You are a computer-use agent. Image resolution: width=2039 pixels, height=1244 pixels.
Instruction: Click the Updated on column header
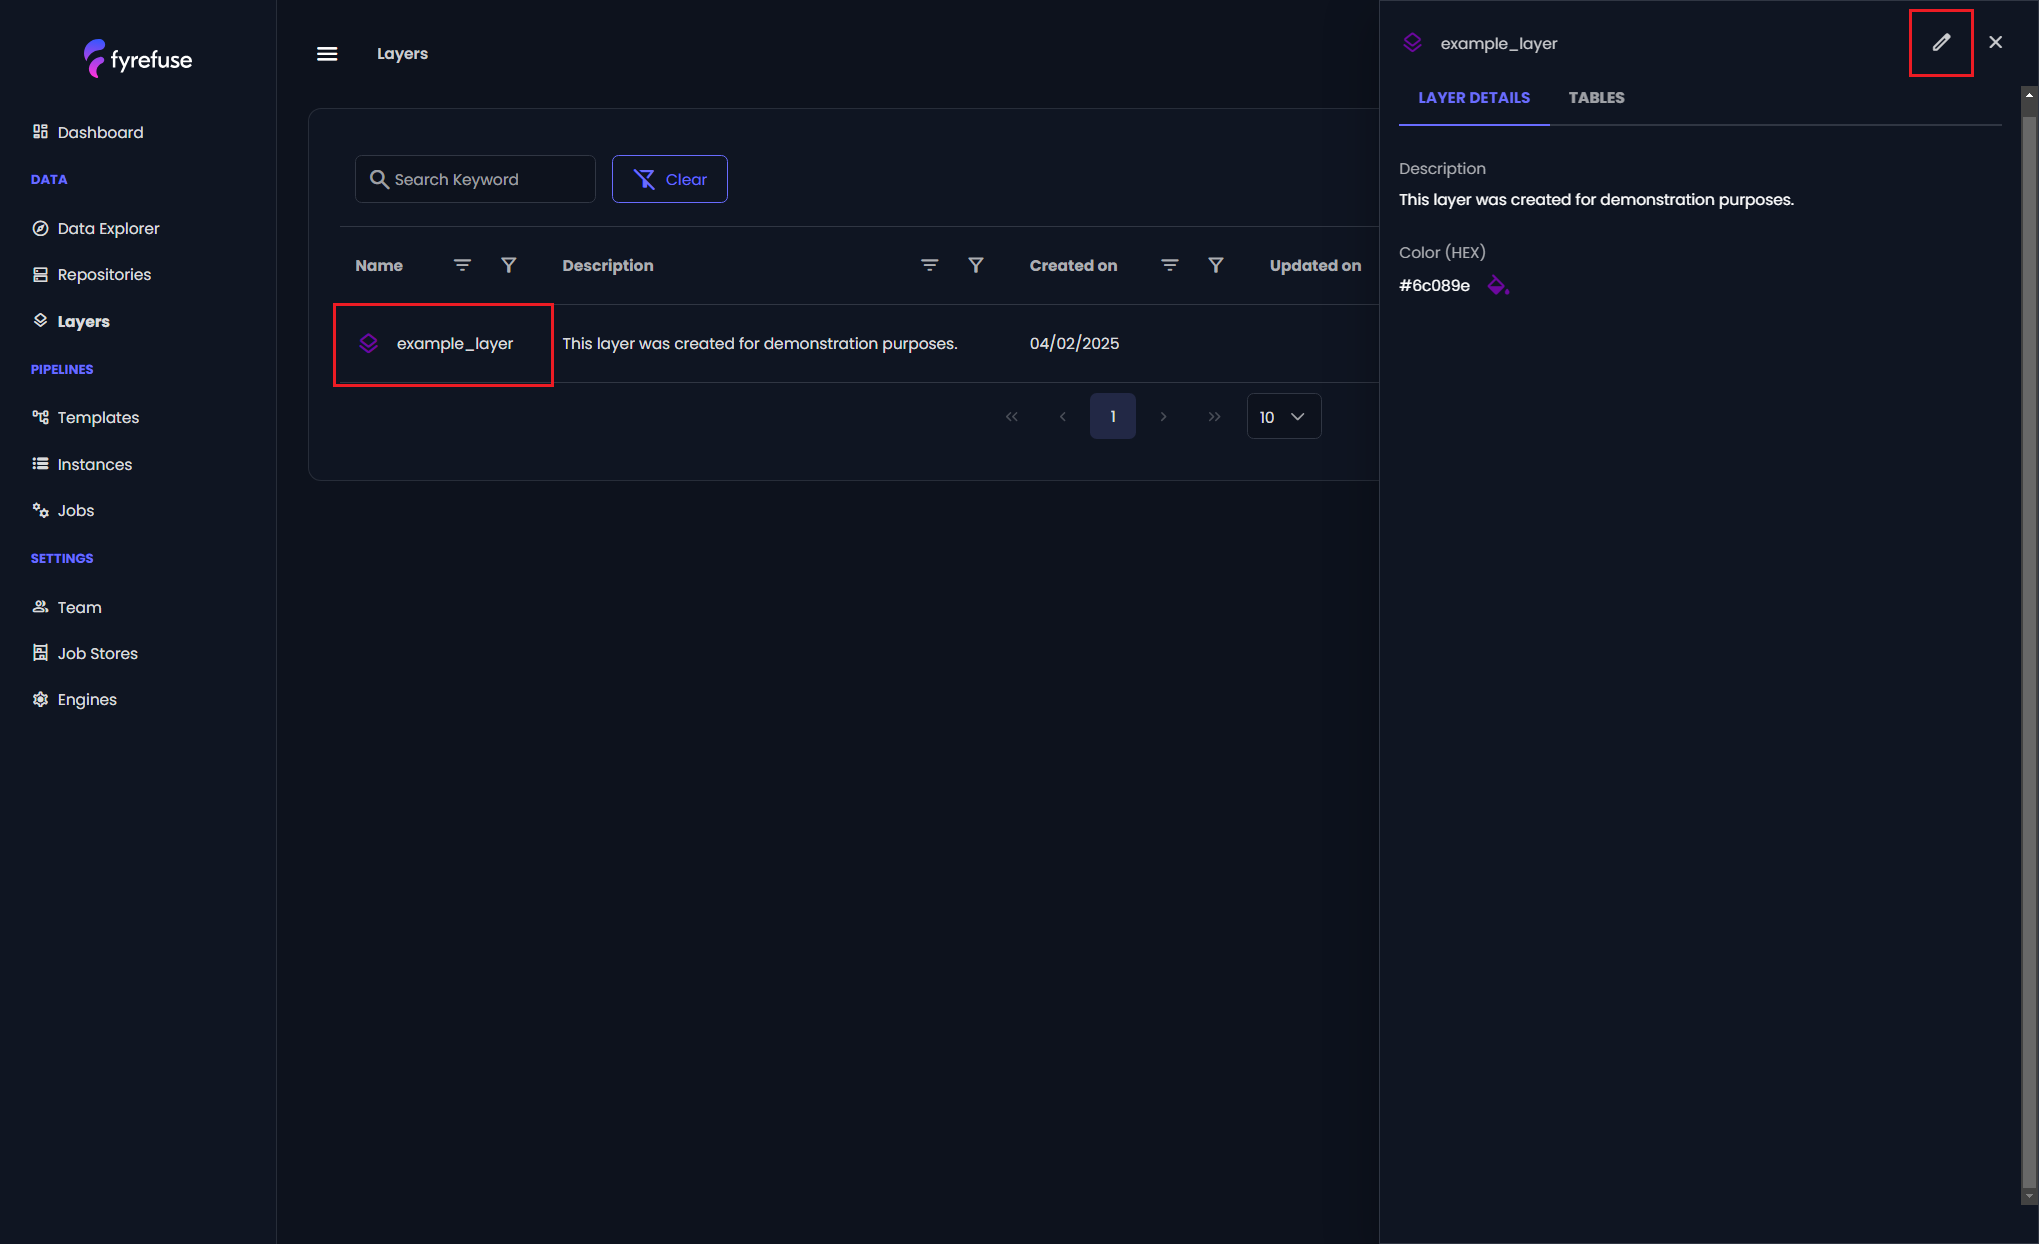pos(1315,265)
